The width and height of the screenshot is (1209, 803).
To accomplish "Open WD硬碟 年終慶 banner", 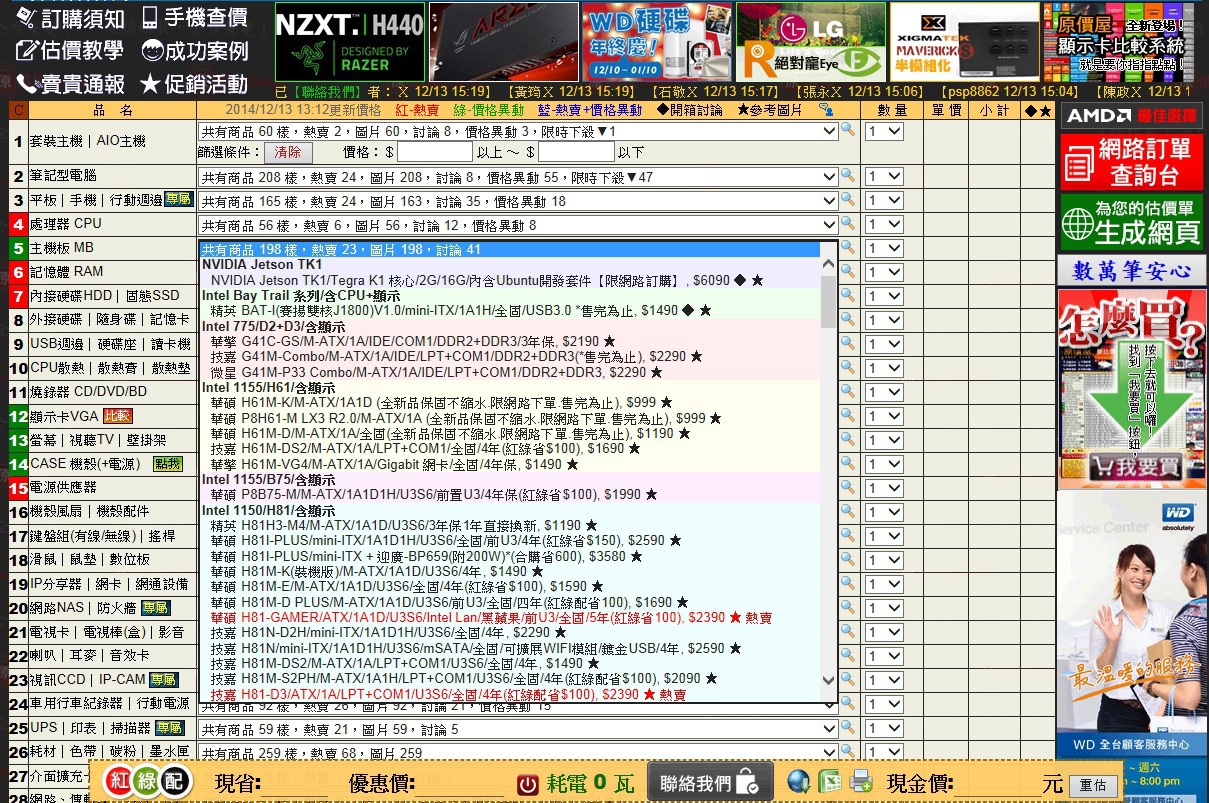I will (x=657, y=42).
